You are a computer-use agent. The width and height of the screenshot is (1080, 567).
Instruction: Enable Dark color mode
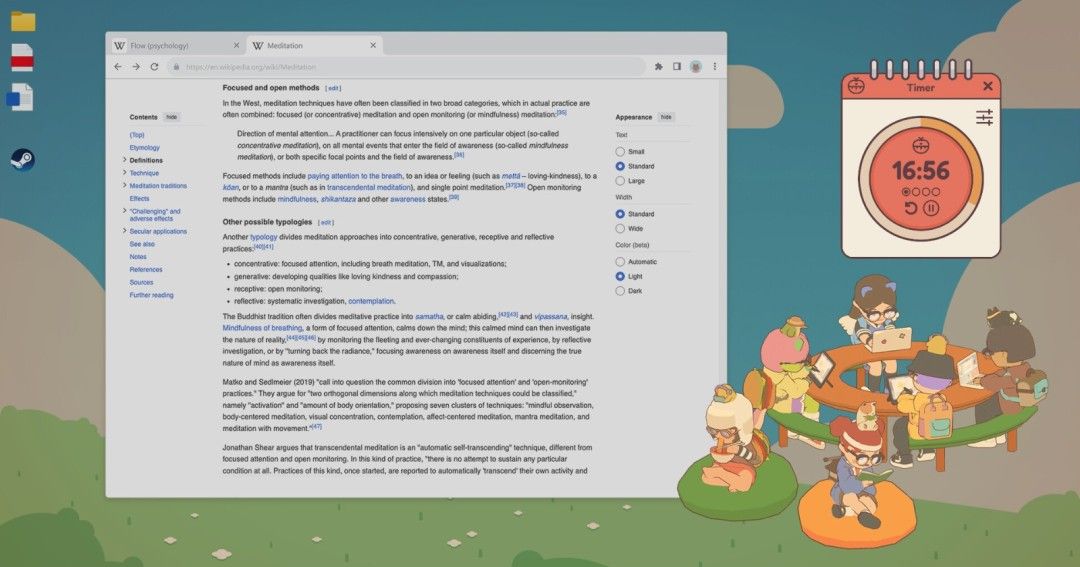pyautogui.click(x=620, y=291)
